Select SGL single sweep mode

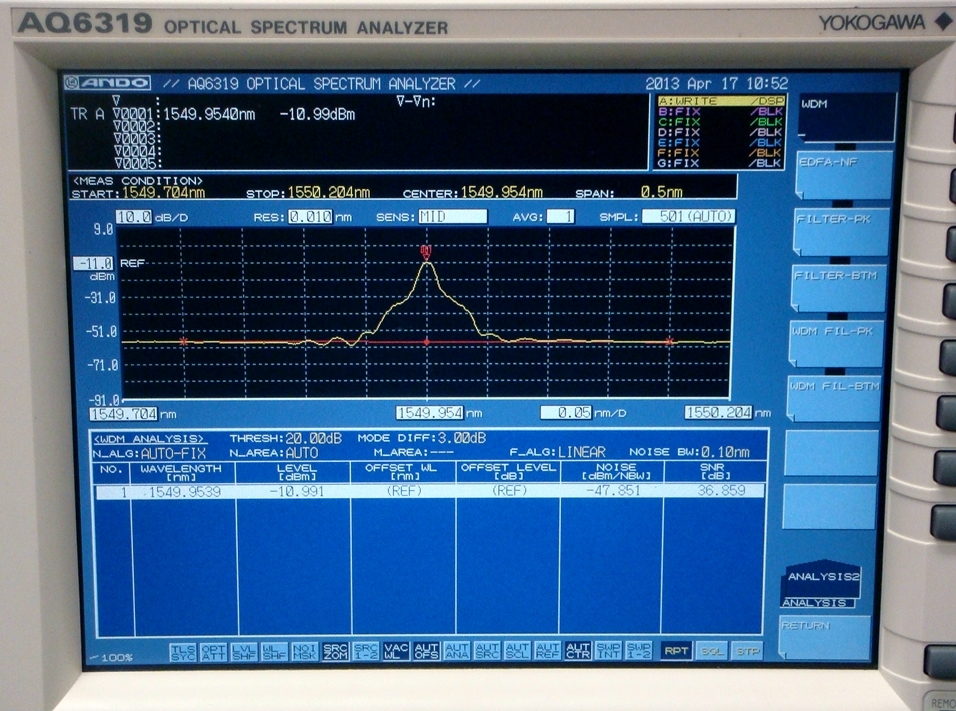712,651
